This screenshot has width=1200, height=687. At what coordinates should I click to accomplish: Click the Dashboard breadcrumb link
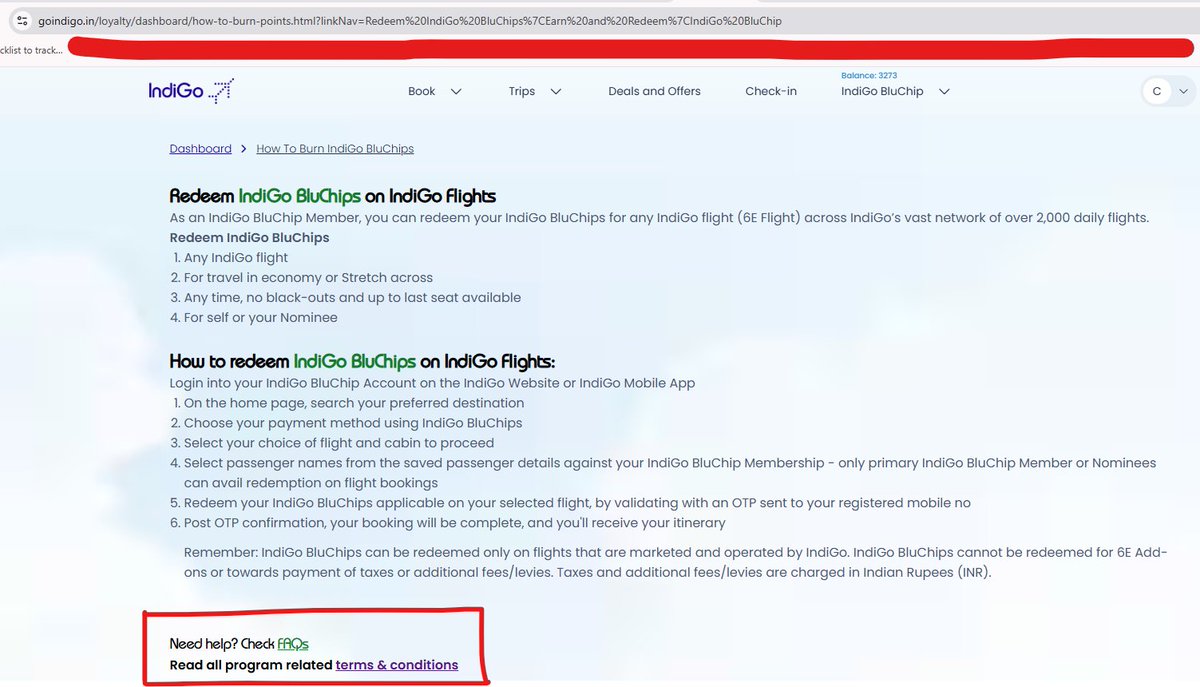coord(200,148)
